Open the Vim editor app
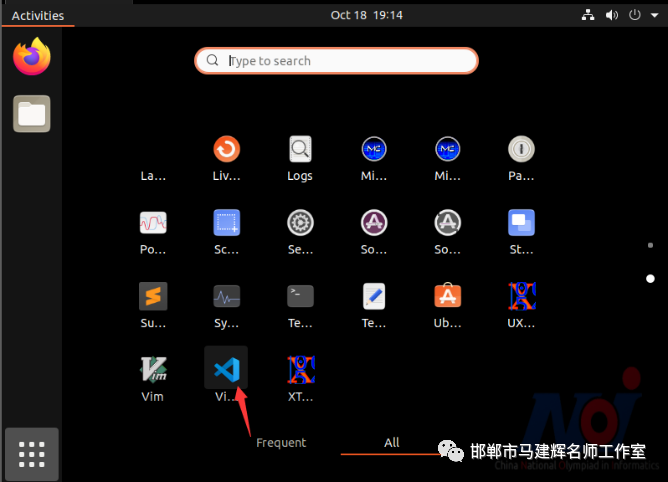Image resolution: width=668 pixels, height=482 pixels. point(153,369)
